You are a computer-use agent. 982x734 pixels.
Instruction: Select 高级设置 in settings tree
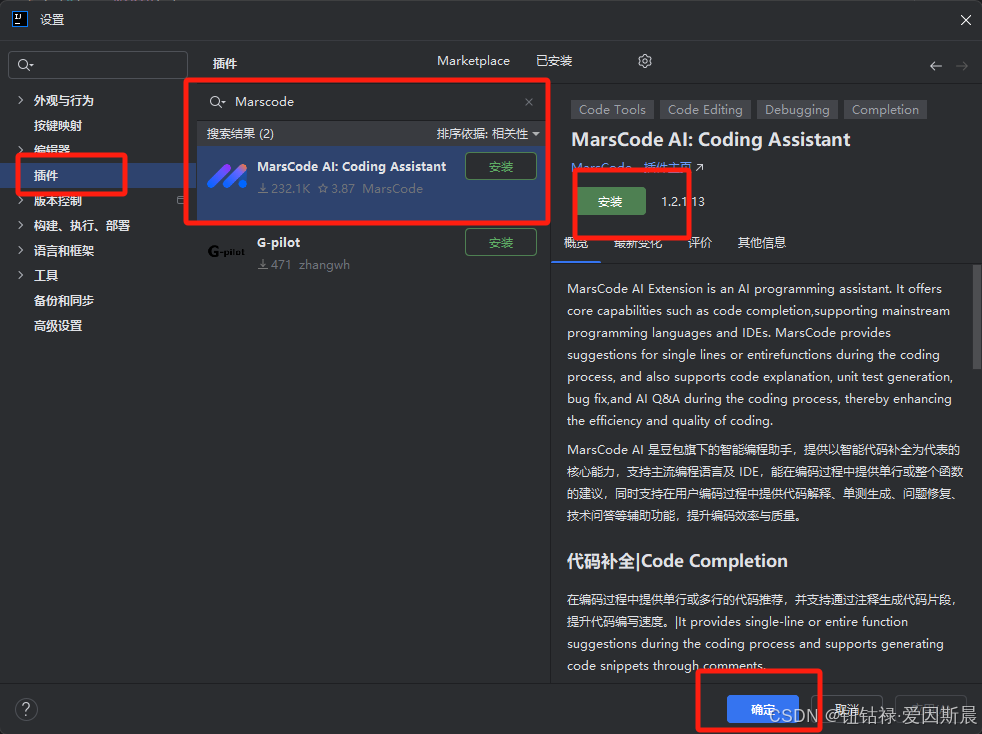click(x=58, y=326)
